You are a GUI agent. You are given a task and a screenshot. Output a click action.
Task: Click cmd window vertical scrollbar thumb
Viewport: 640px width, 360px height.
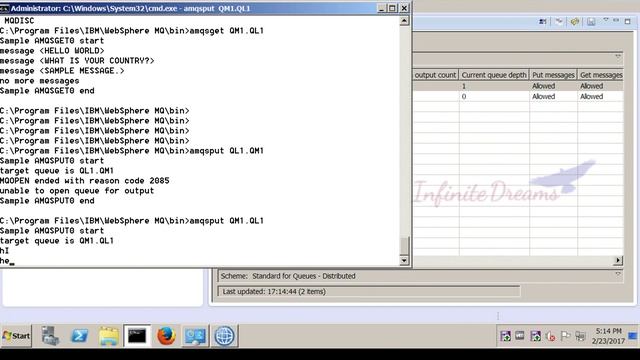coord(404,245)
